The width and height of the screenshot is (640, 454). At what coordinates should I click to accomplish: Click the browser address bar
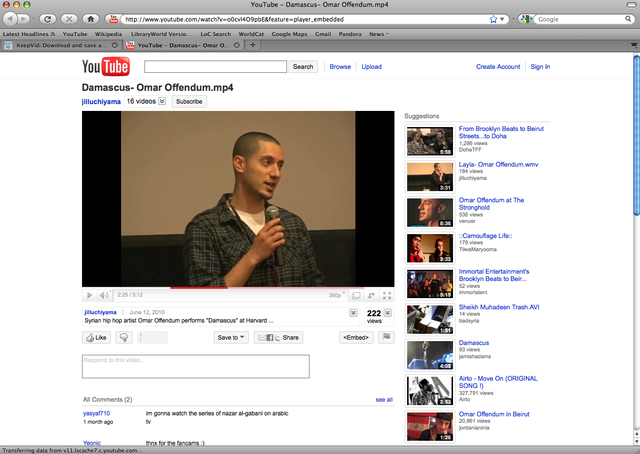pyautogui.click(x=306, y=19)
